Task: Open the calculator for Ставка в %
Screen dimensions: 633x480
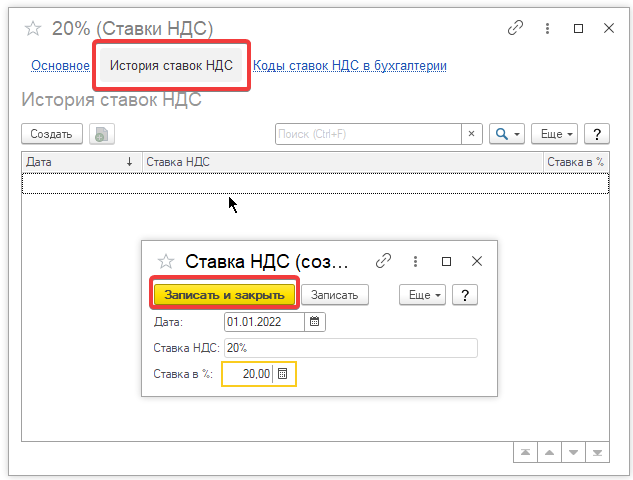Action: 283,374
